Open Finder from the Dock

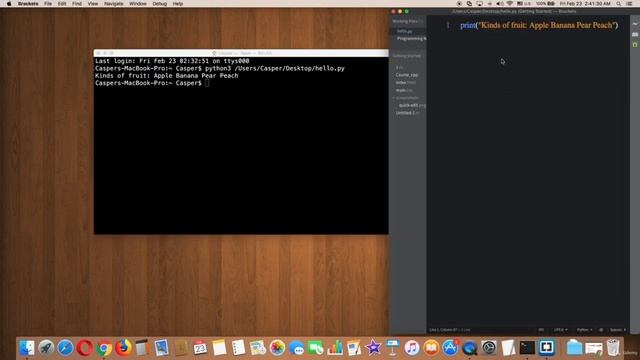click(x=27, y=348)
